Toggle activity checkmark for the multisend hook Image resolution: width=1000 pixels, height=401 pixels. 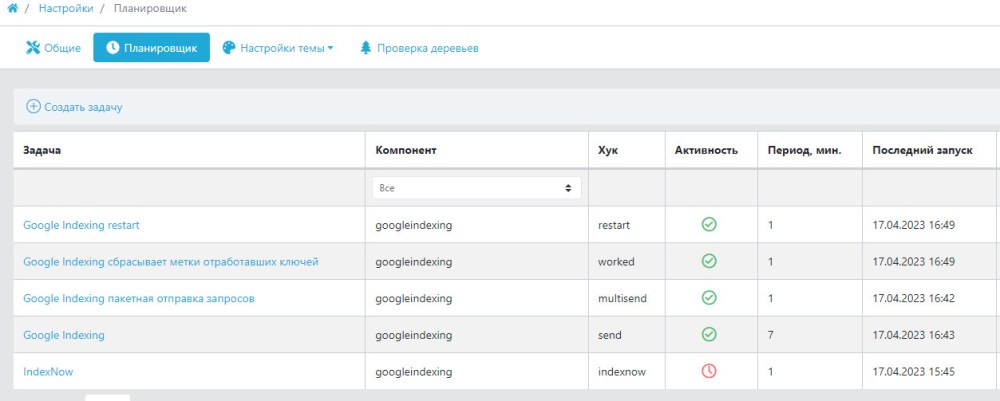[x=709, y=298]
